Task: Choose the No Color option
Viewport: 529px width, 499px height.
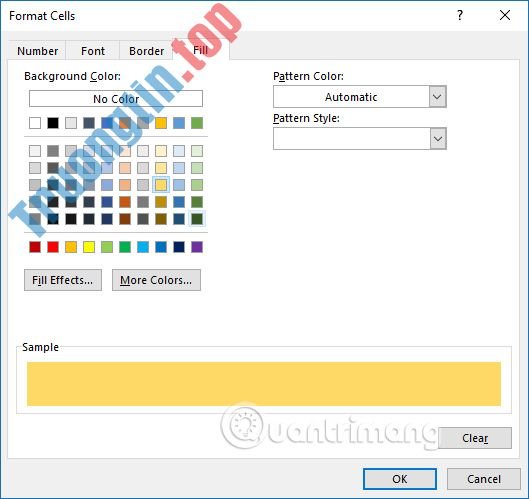Action: (116, 99)
